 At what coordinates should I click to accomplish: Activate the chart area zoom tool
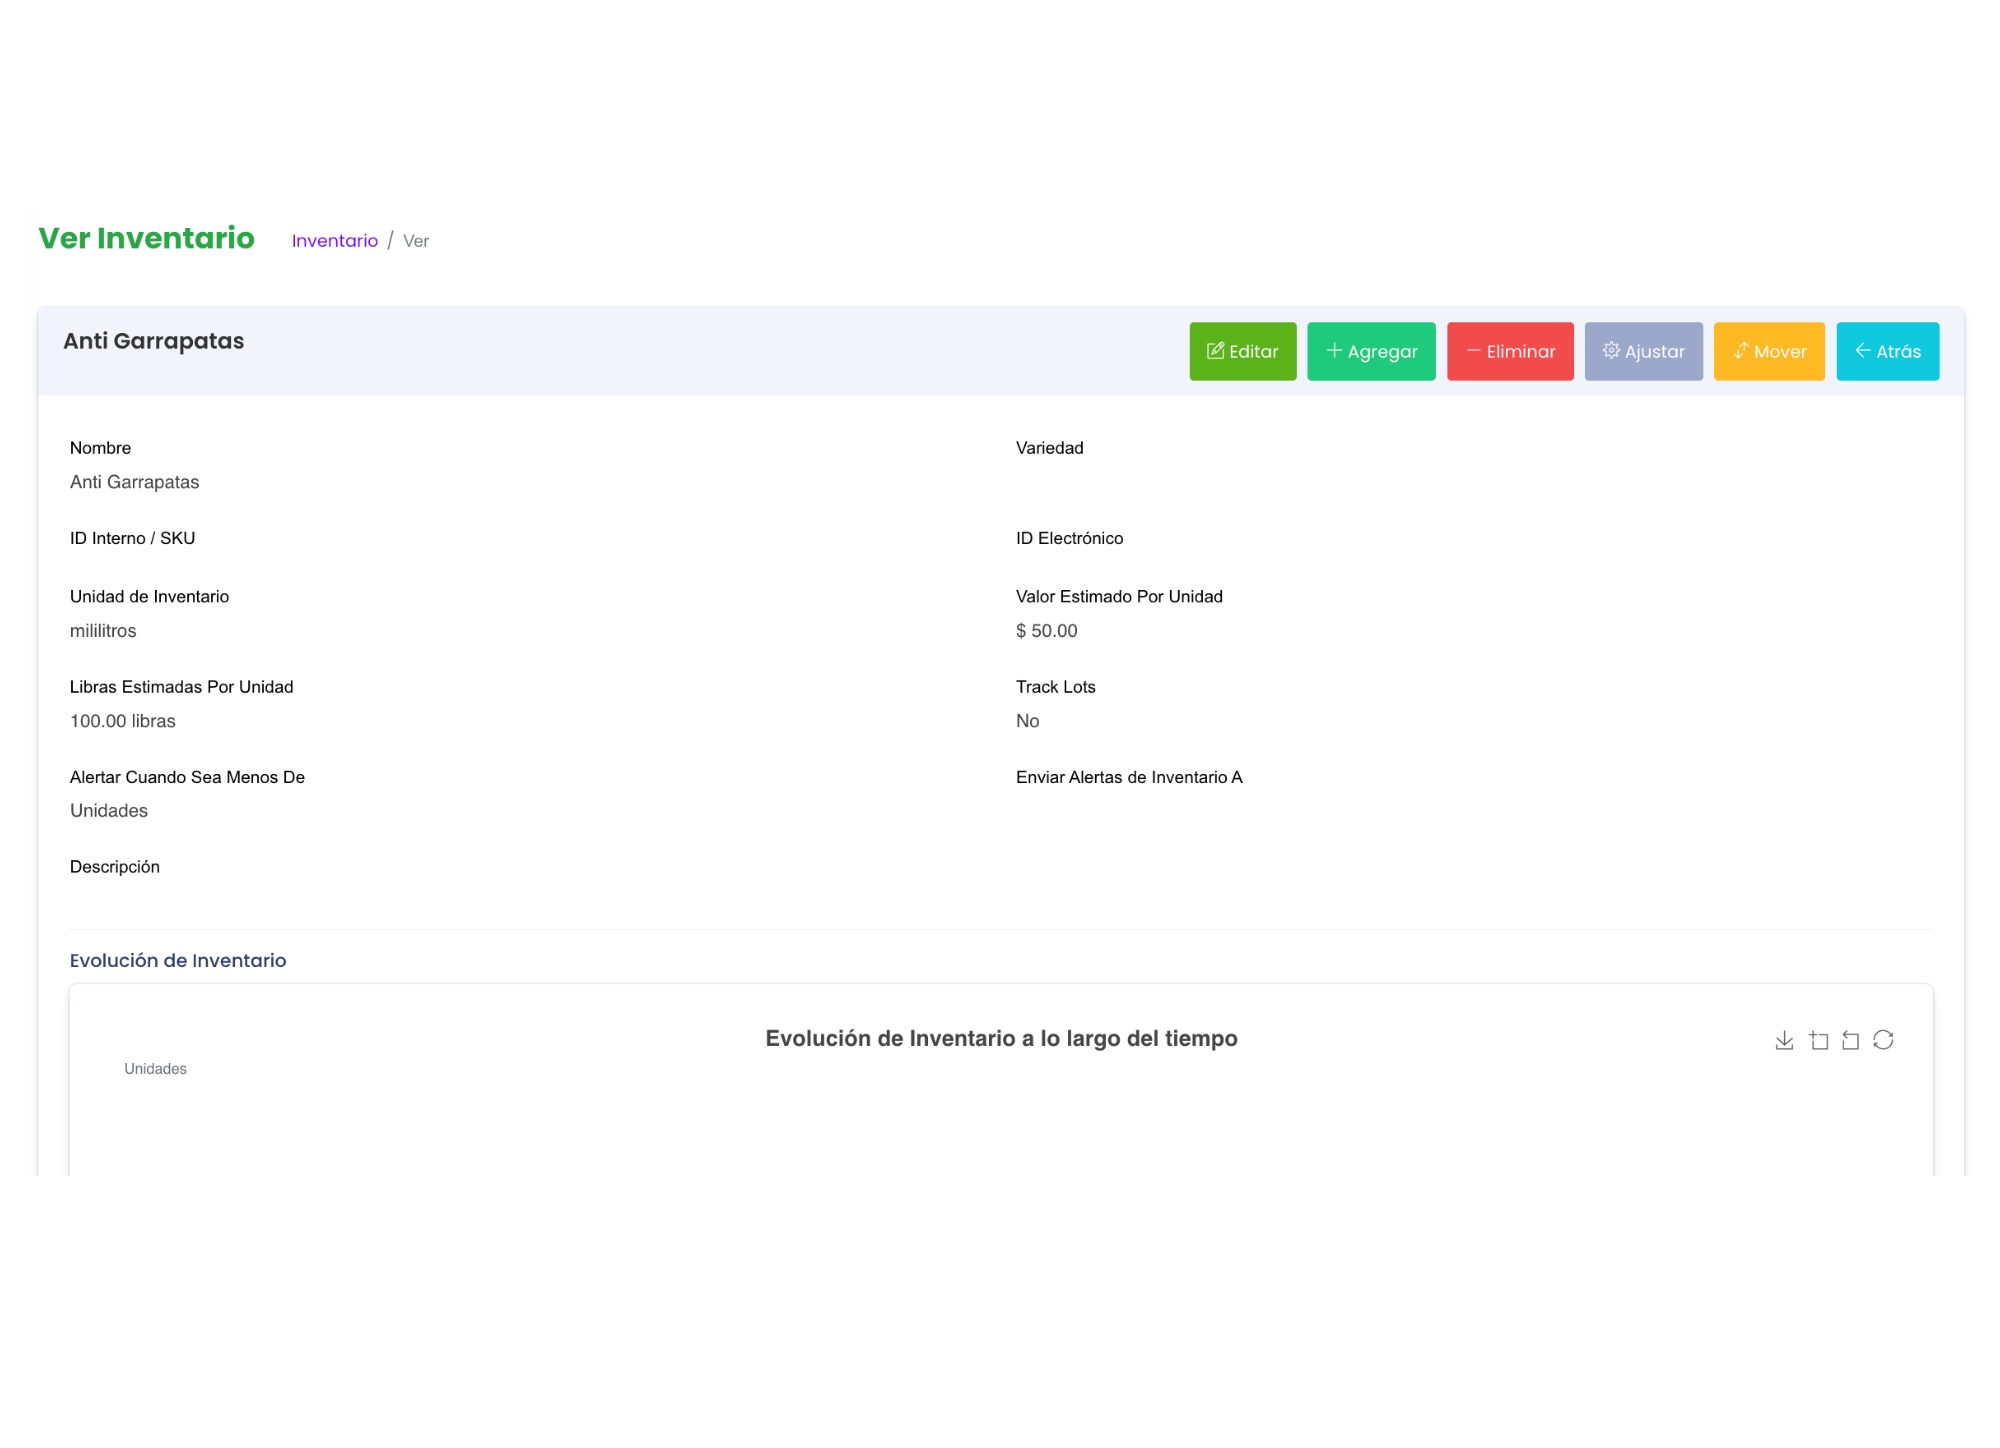[1818, 1041]
